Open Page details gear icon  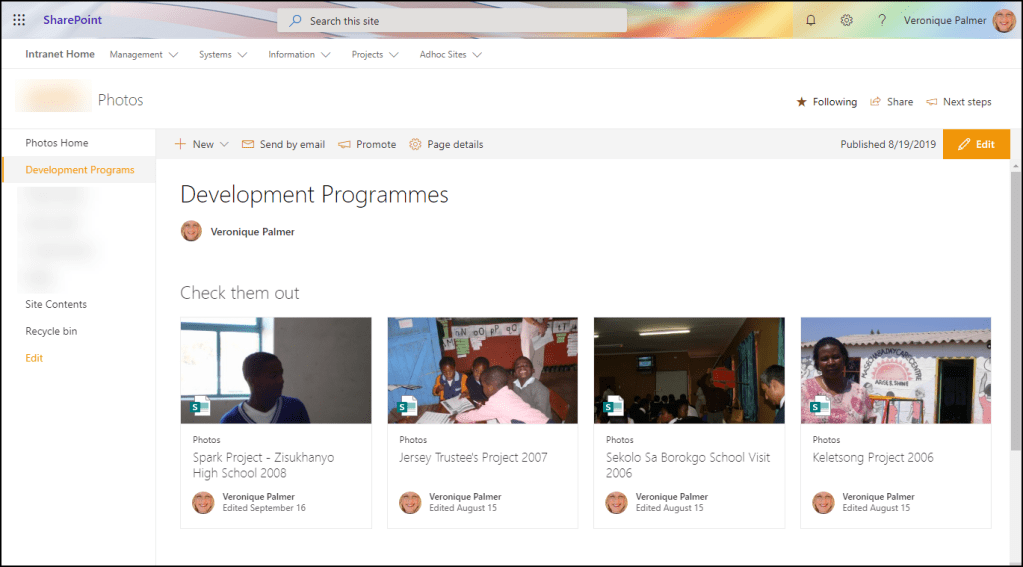415,144
